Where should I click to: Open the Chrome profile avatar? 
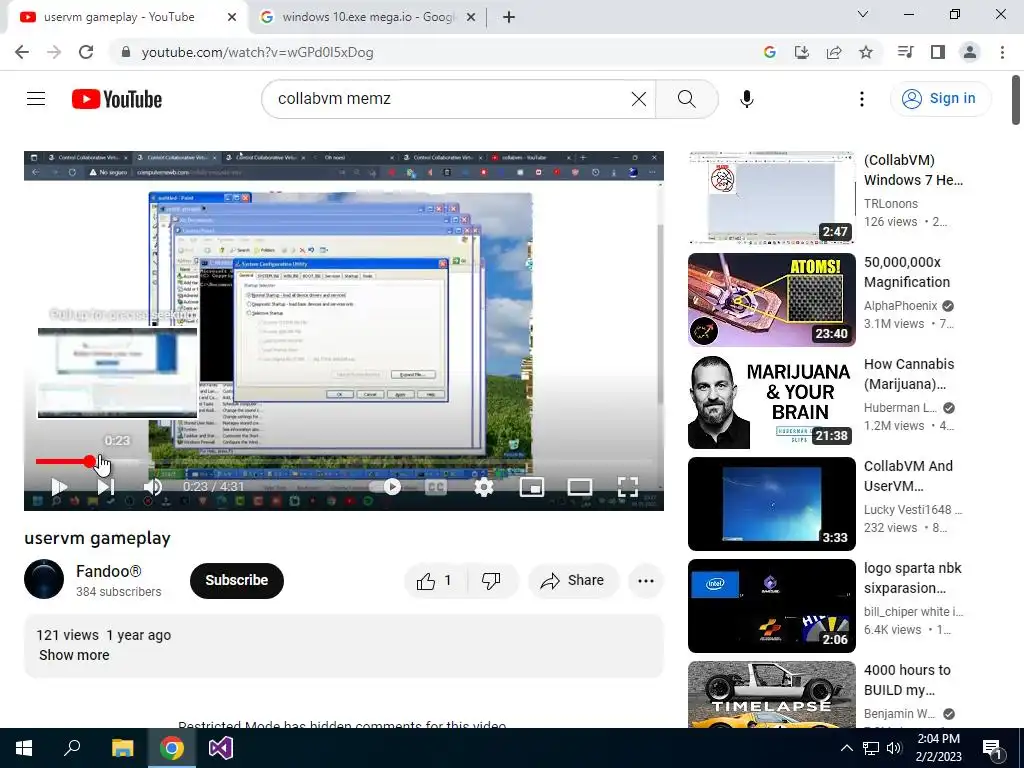tap(970, 52)
